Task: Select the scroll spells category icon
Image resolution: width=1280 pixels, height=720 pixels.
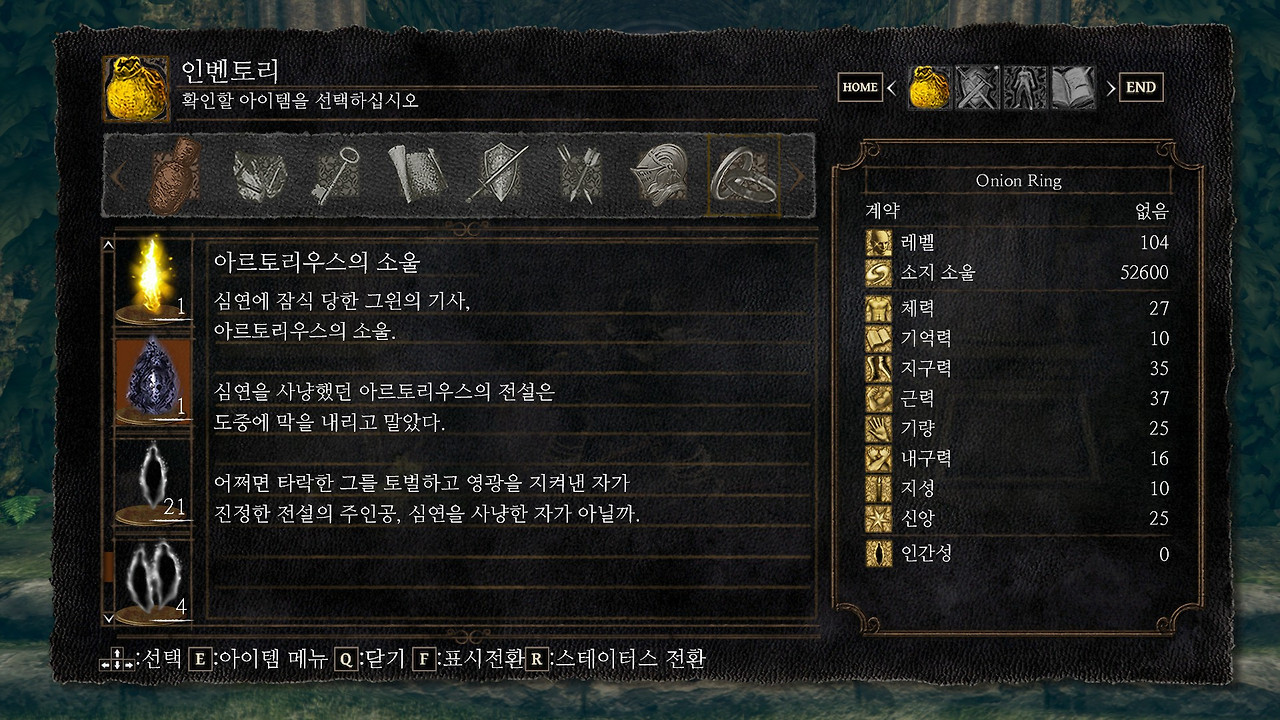Action: click(x=416, y=176)
